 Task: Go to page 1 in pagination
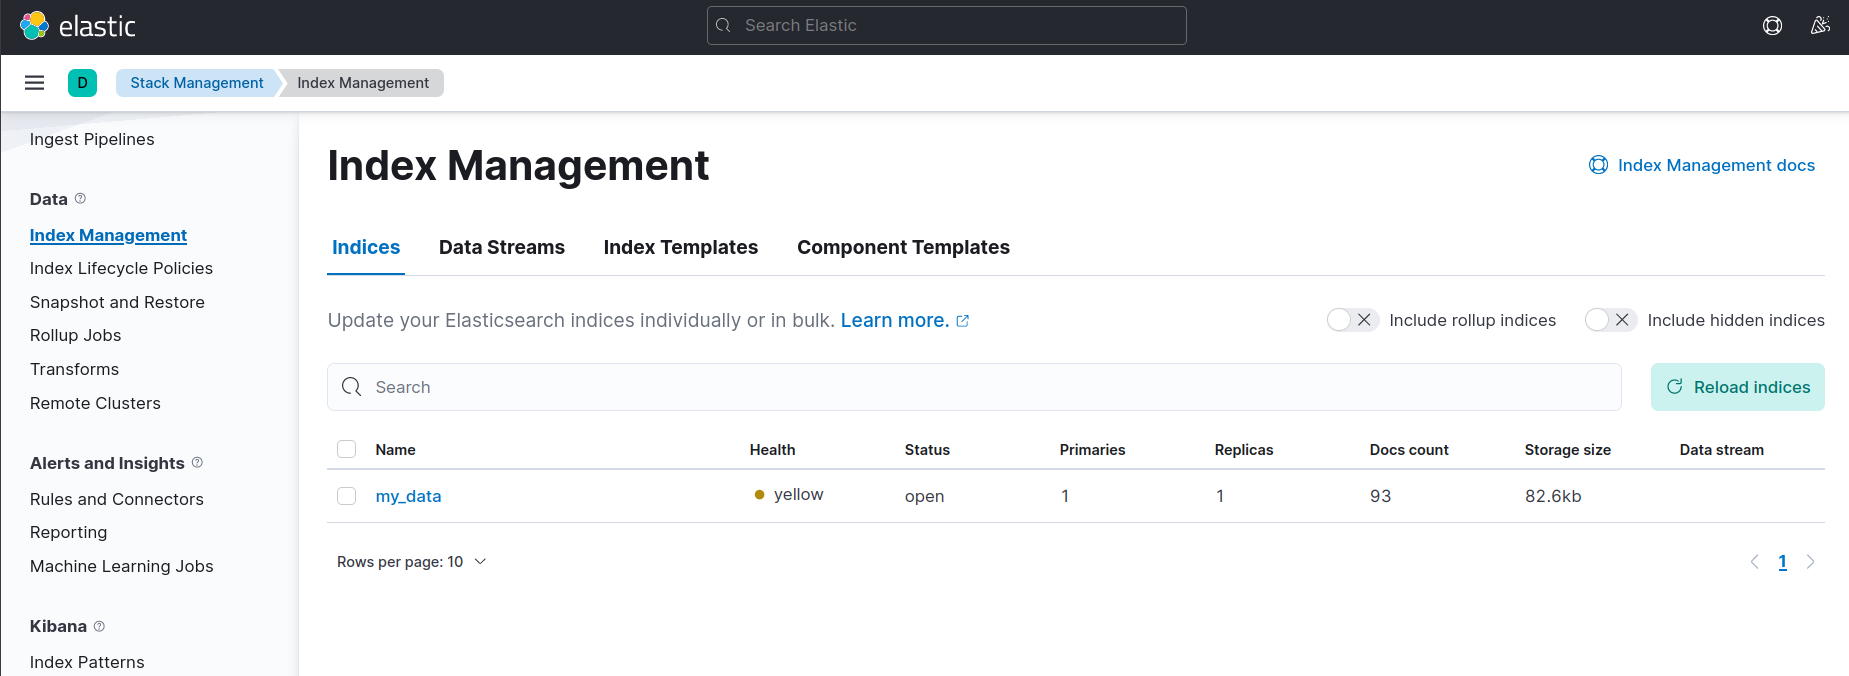click(x=1782, y=562)
